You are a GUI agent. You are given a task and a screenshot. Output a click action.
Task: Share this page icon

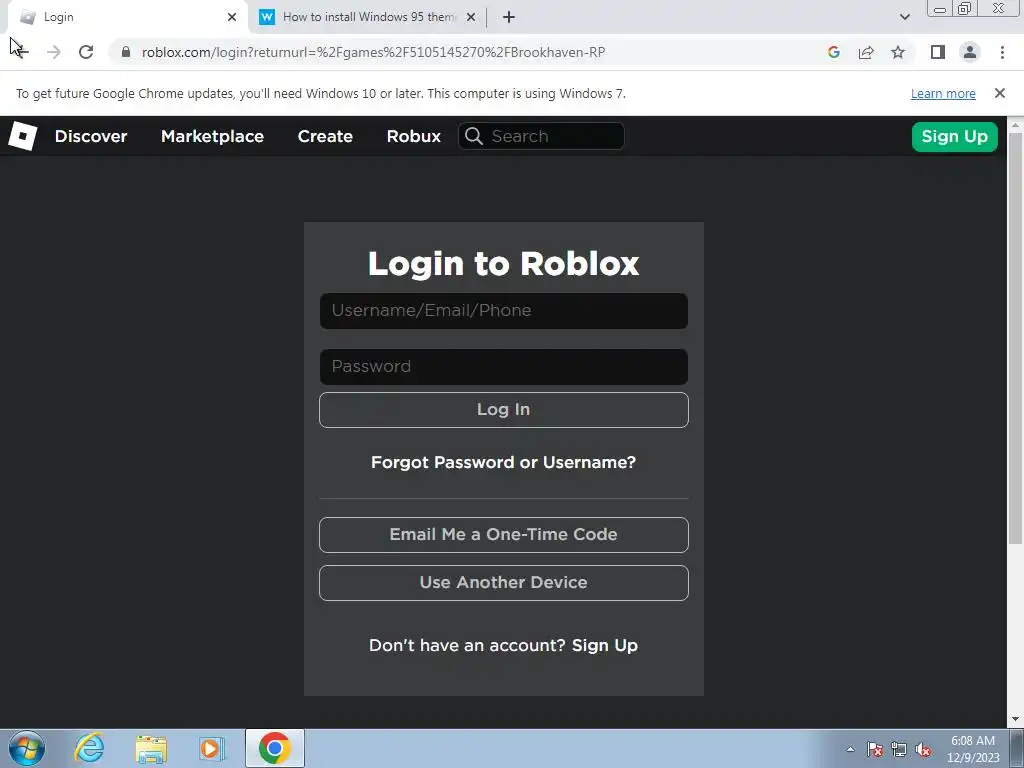tap(866, 52)
